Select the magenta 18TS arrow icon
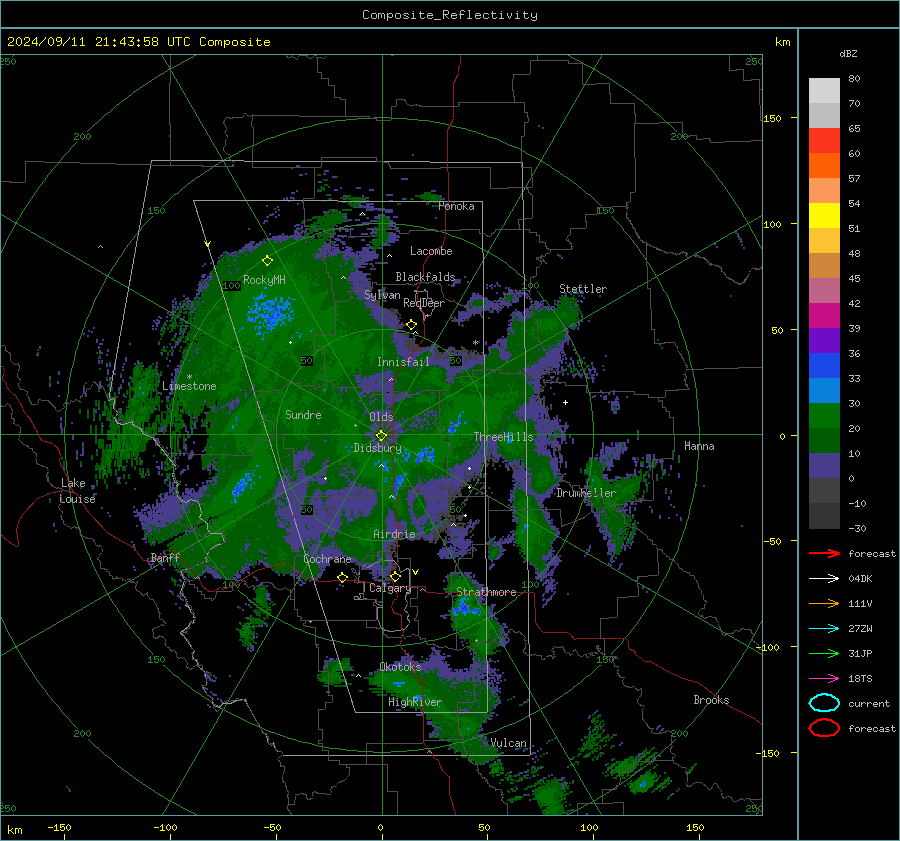 824,679
